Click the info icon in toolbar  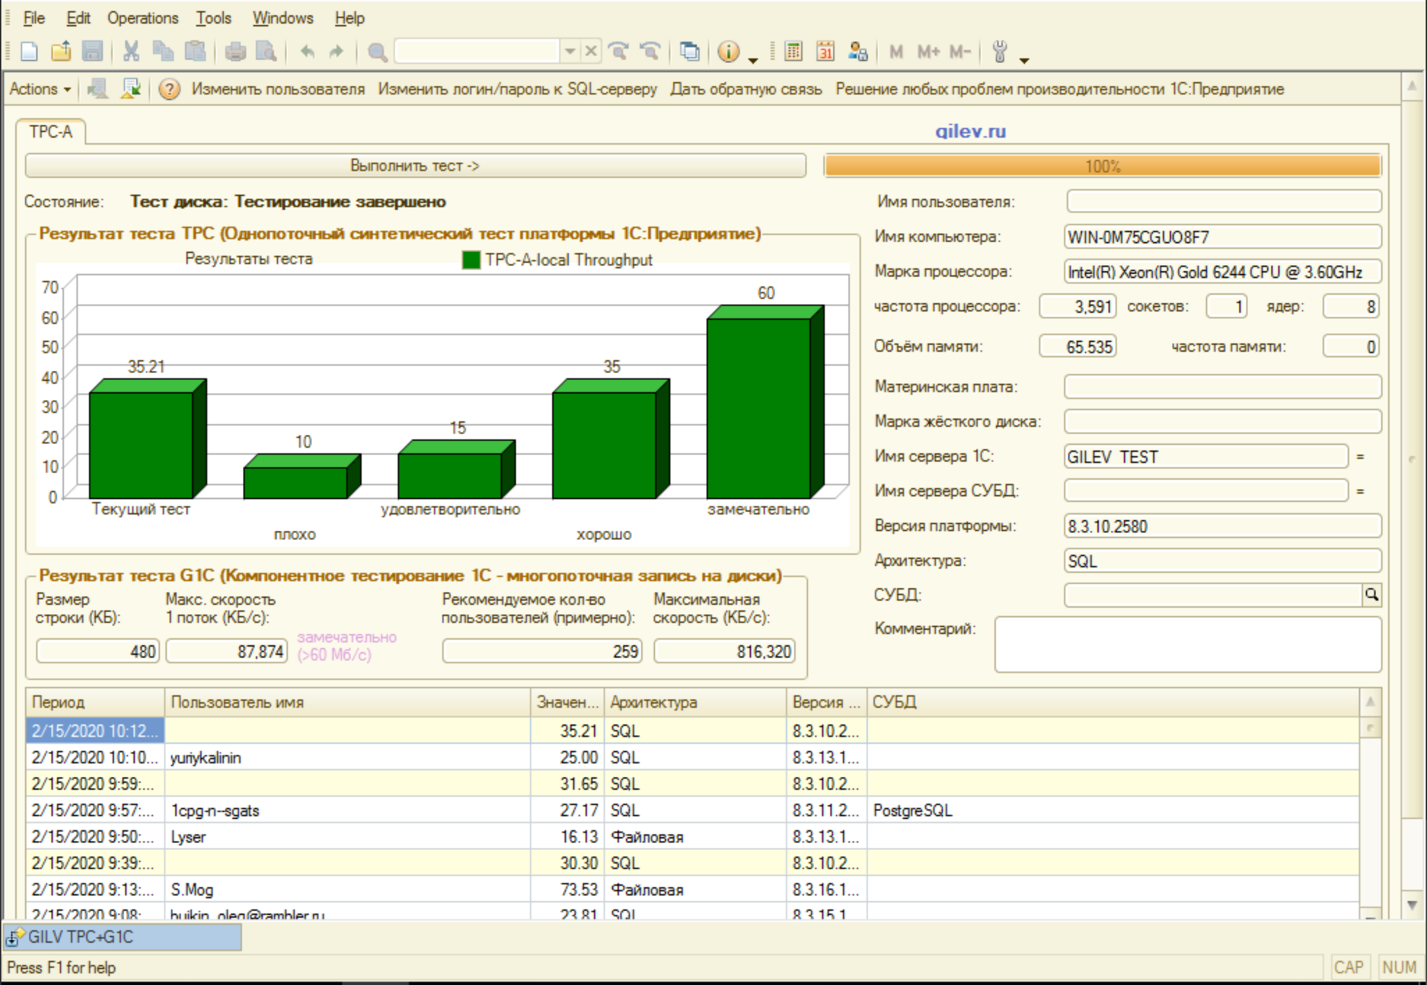(x=729, y=51)
